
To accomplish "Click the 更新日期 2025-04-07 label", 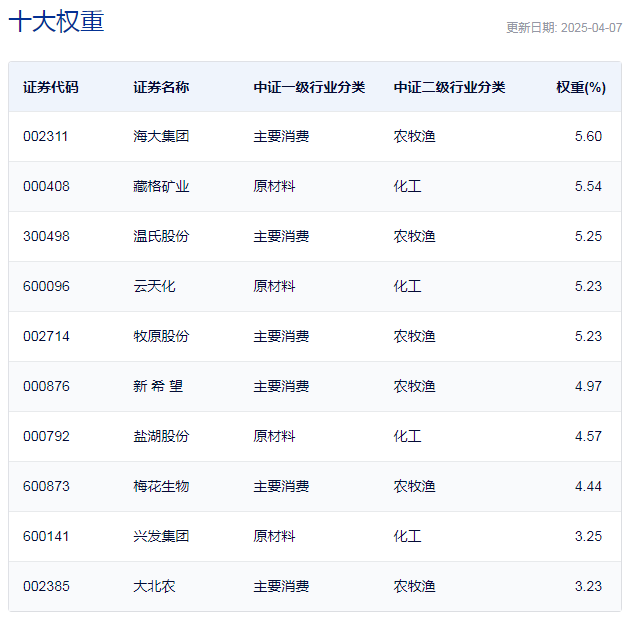I will [563, 28].
